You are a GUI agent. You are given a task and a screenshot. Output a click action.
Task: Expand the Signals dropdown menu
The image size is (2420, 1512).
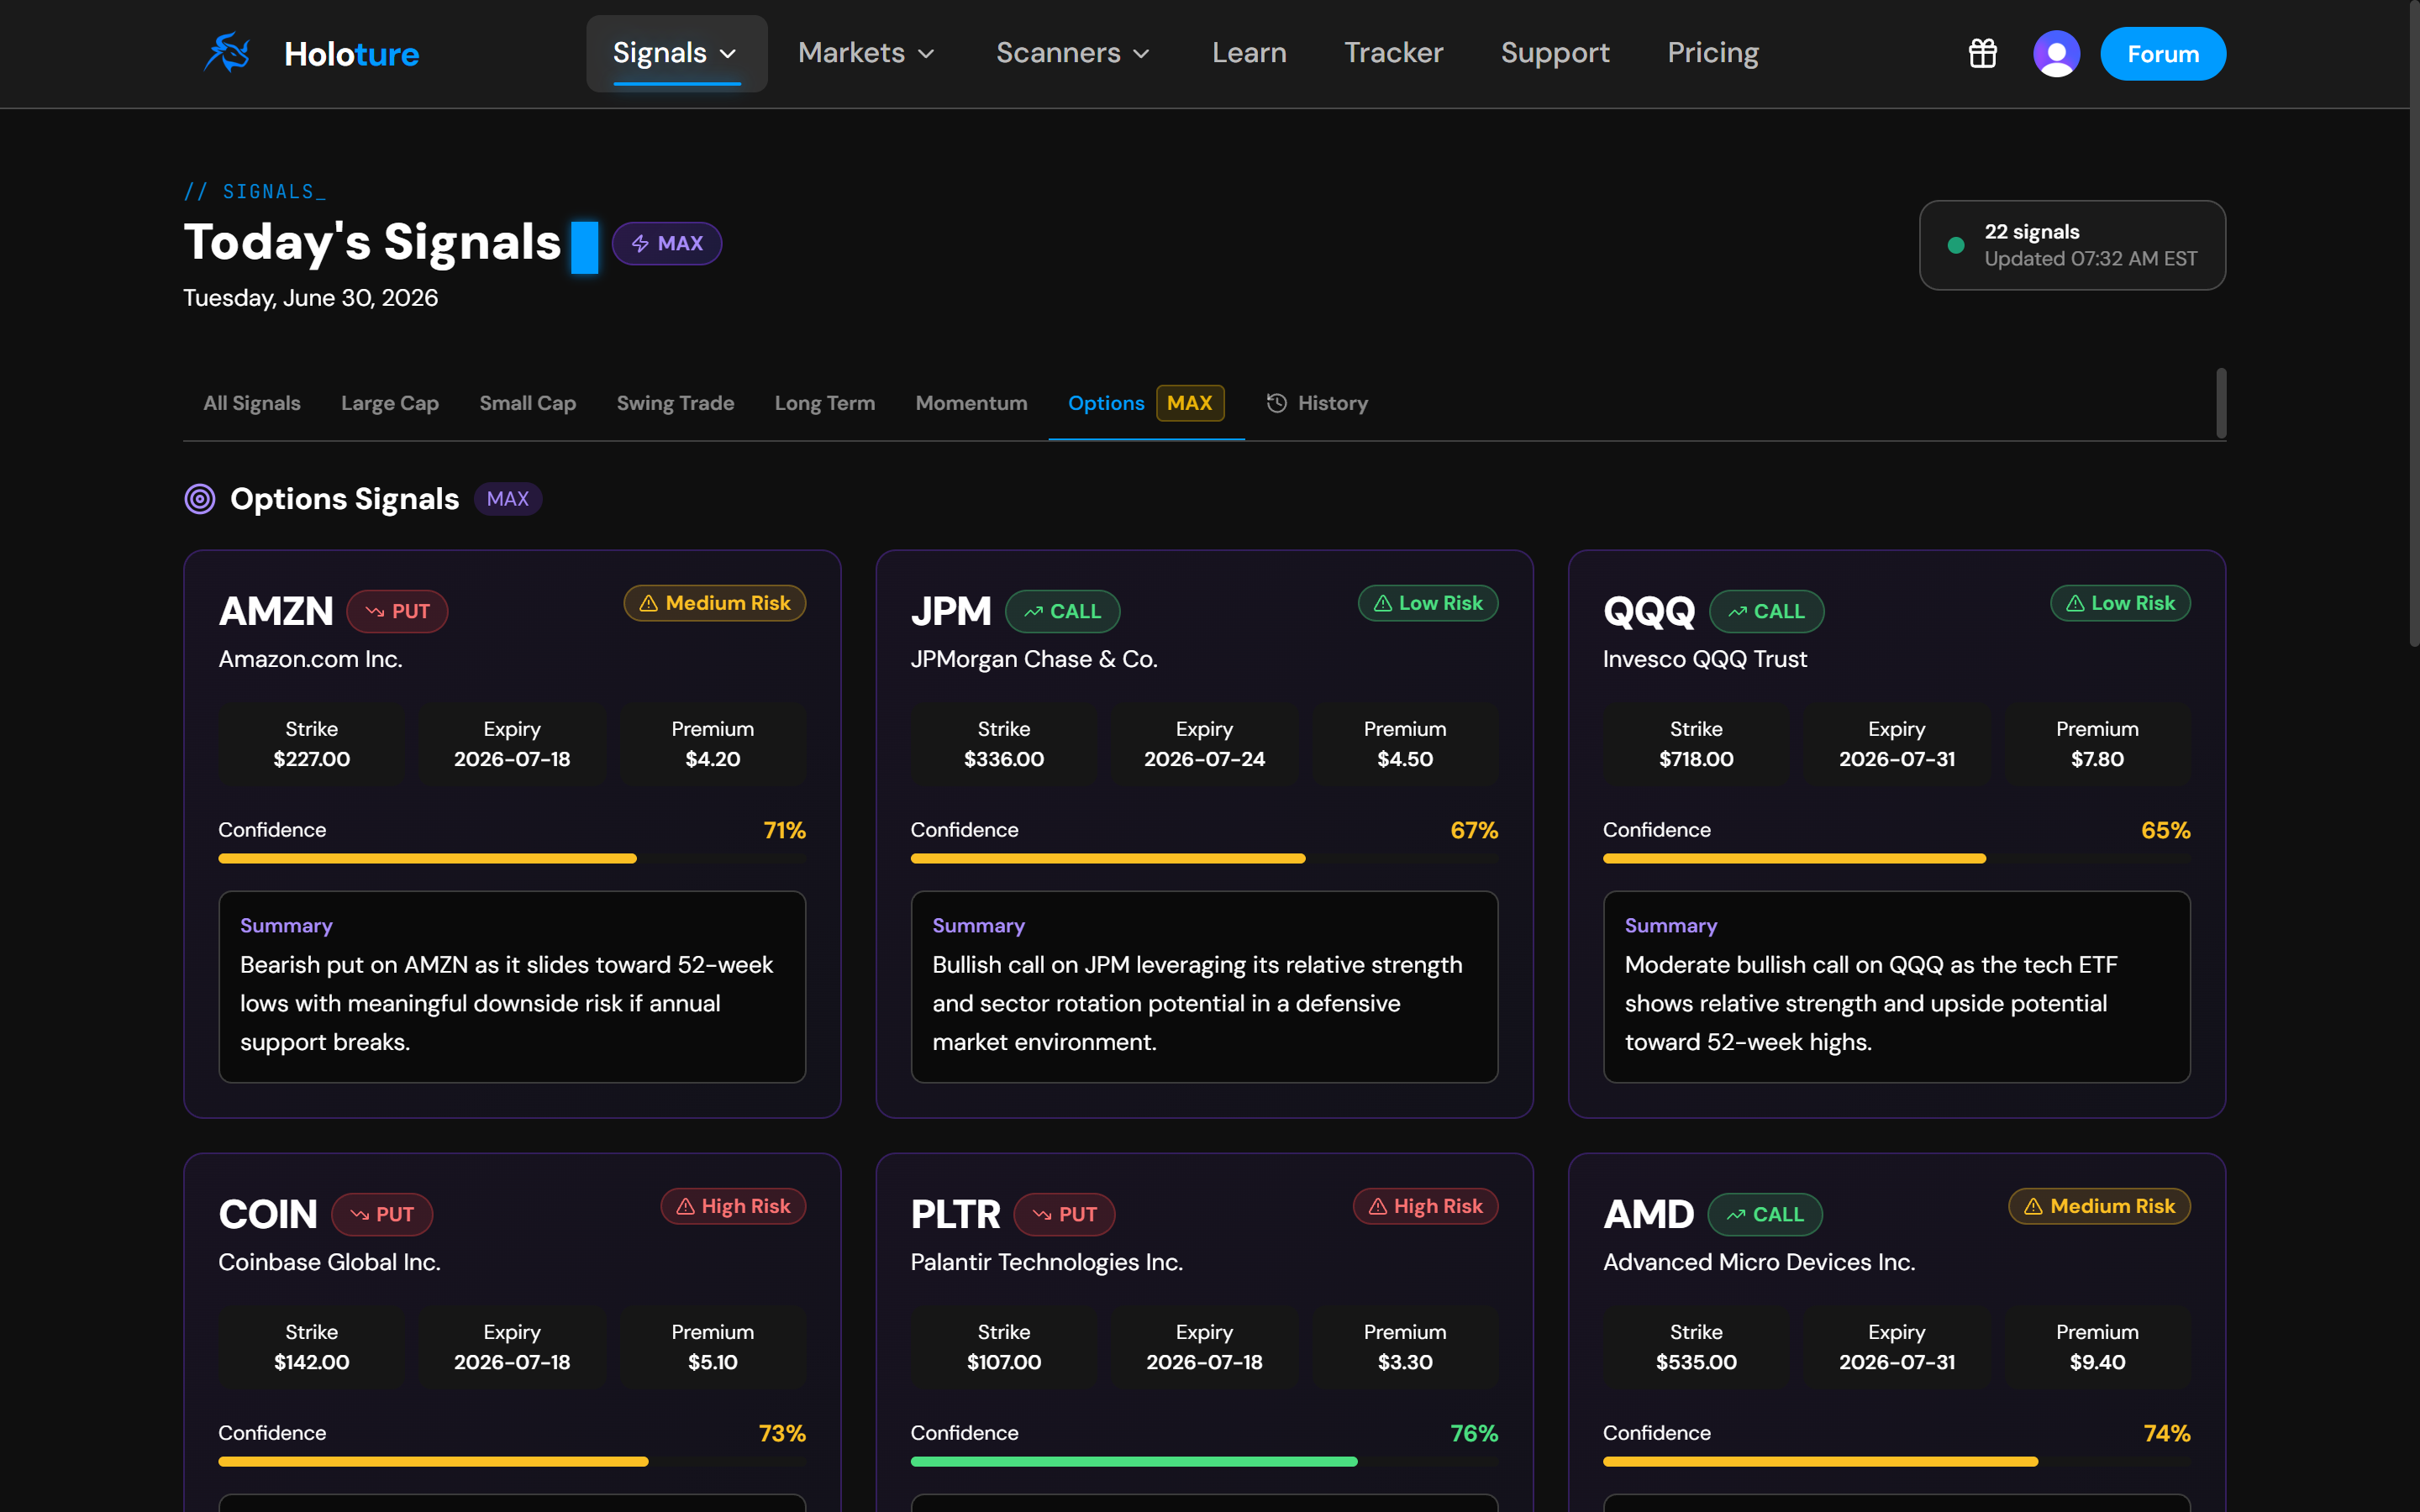pos(677,53)
